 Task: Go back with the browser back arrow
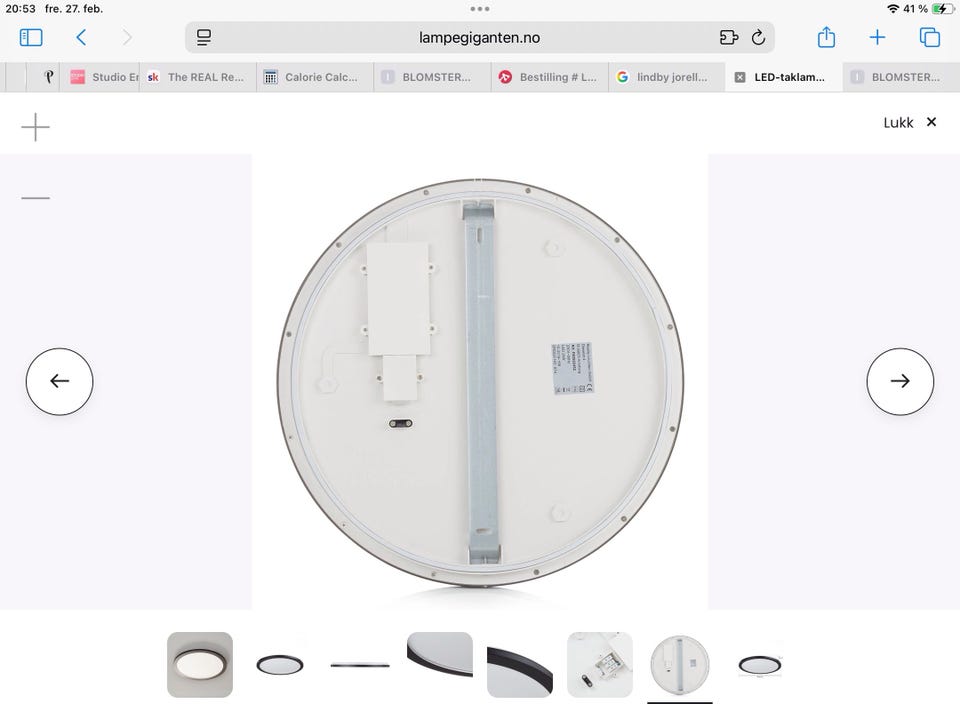point(81,37)
